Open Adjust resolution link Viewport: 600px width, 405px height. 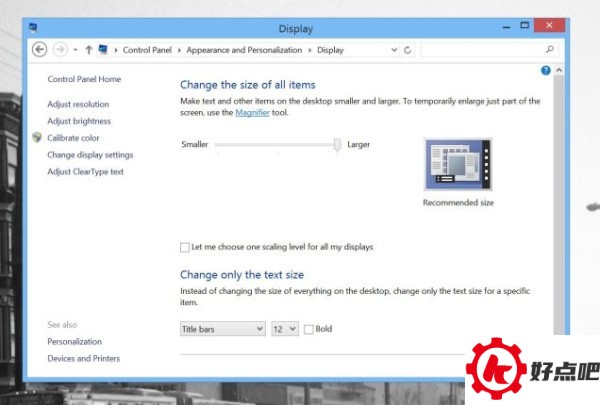pyautogui.click(x=78, y=104)
